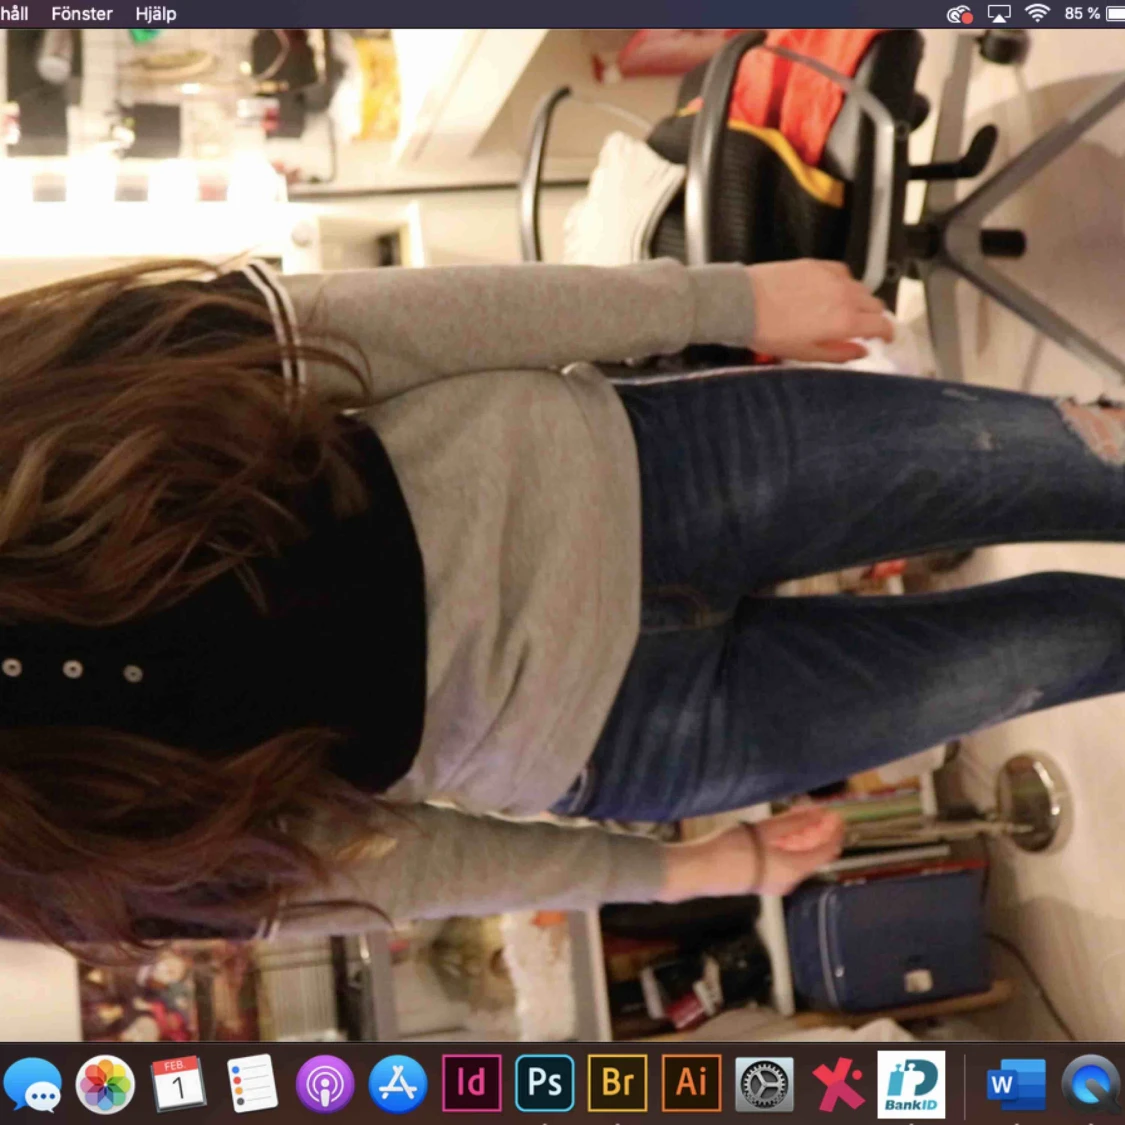Launch Adobe Illustrator from the dock
1125x1125 pixels.
coord(691,1083)
